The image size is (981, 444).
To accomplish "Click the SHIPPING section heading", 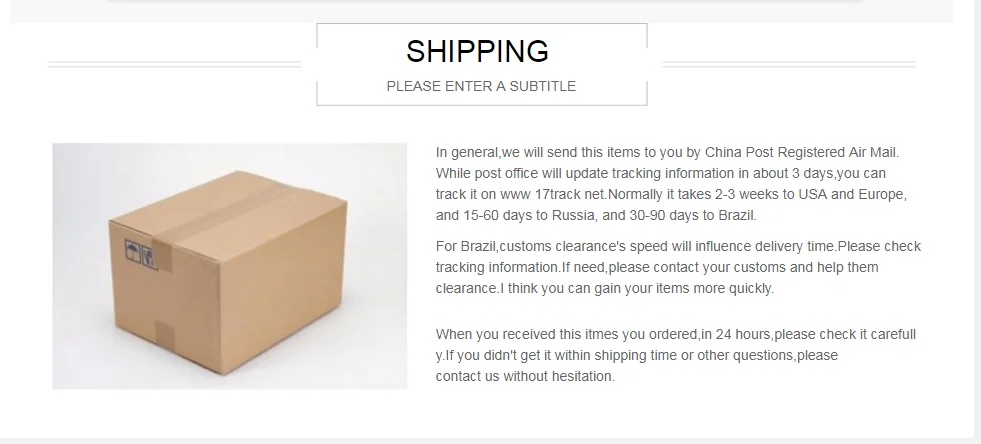I will tap(477, 51).
